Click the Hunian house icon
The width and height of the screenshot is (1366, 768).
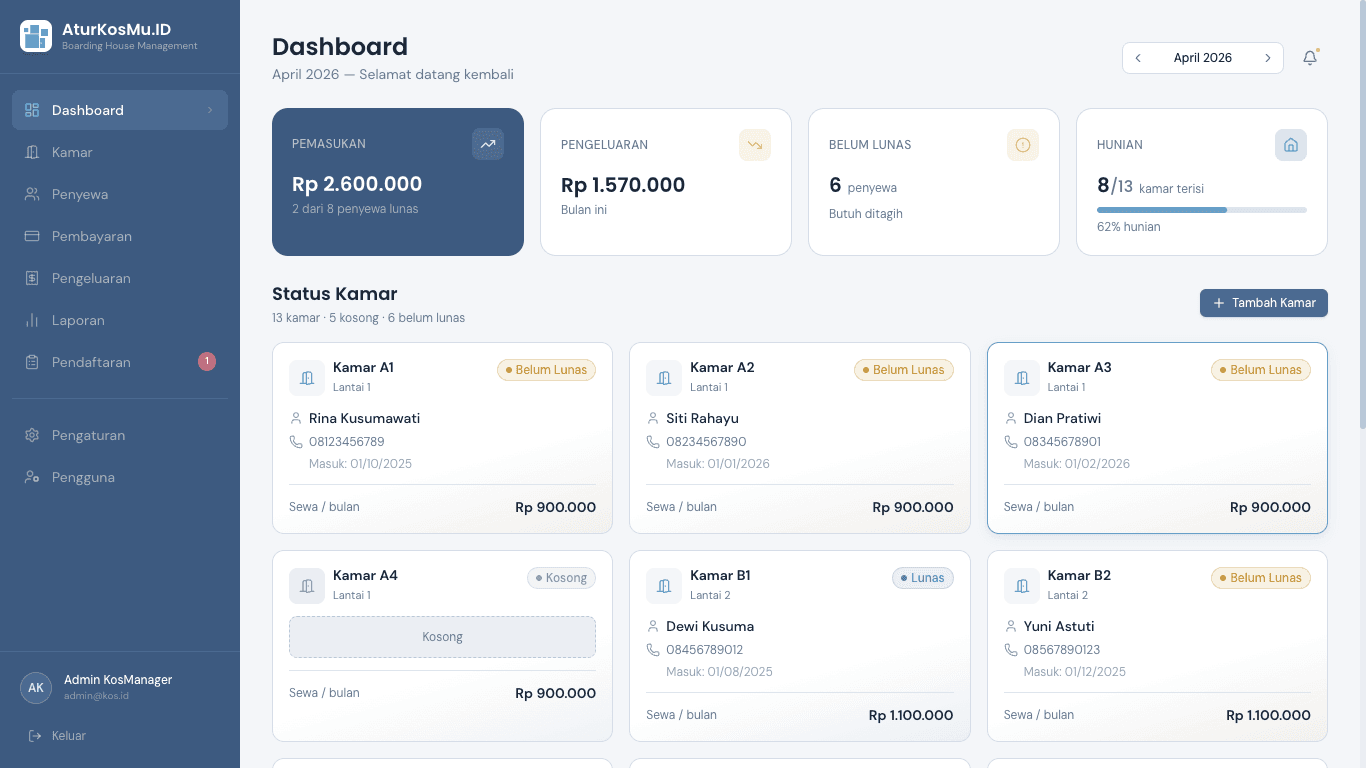click(x=1291, y=145)
